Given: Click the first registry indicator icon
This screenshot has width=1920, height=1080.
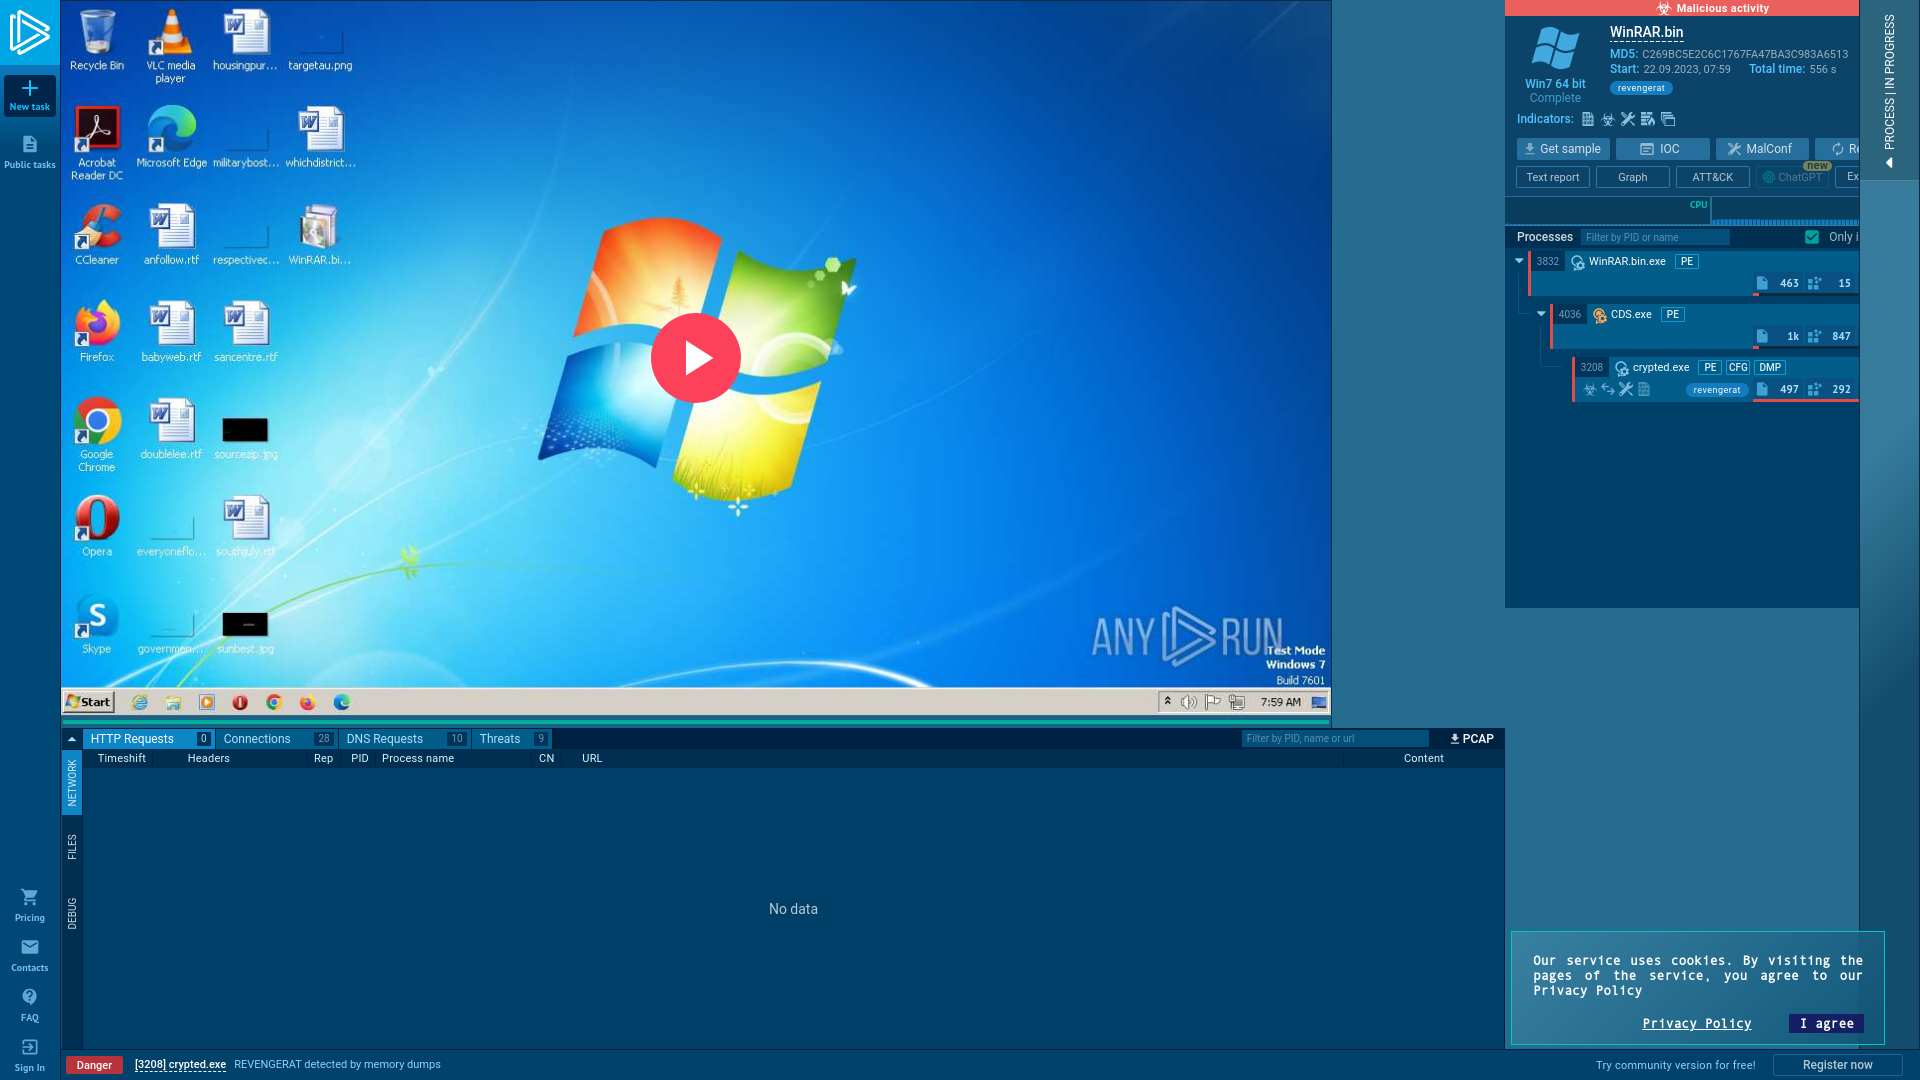Looking at the screenshot, I should 1587,119.
